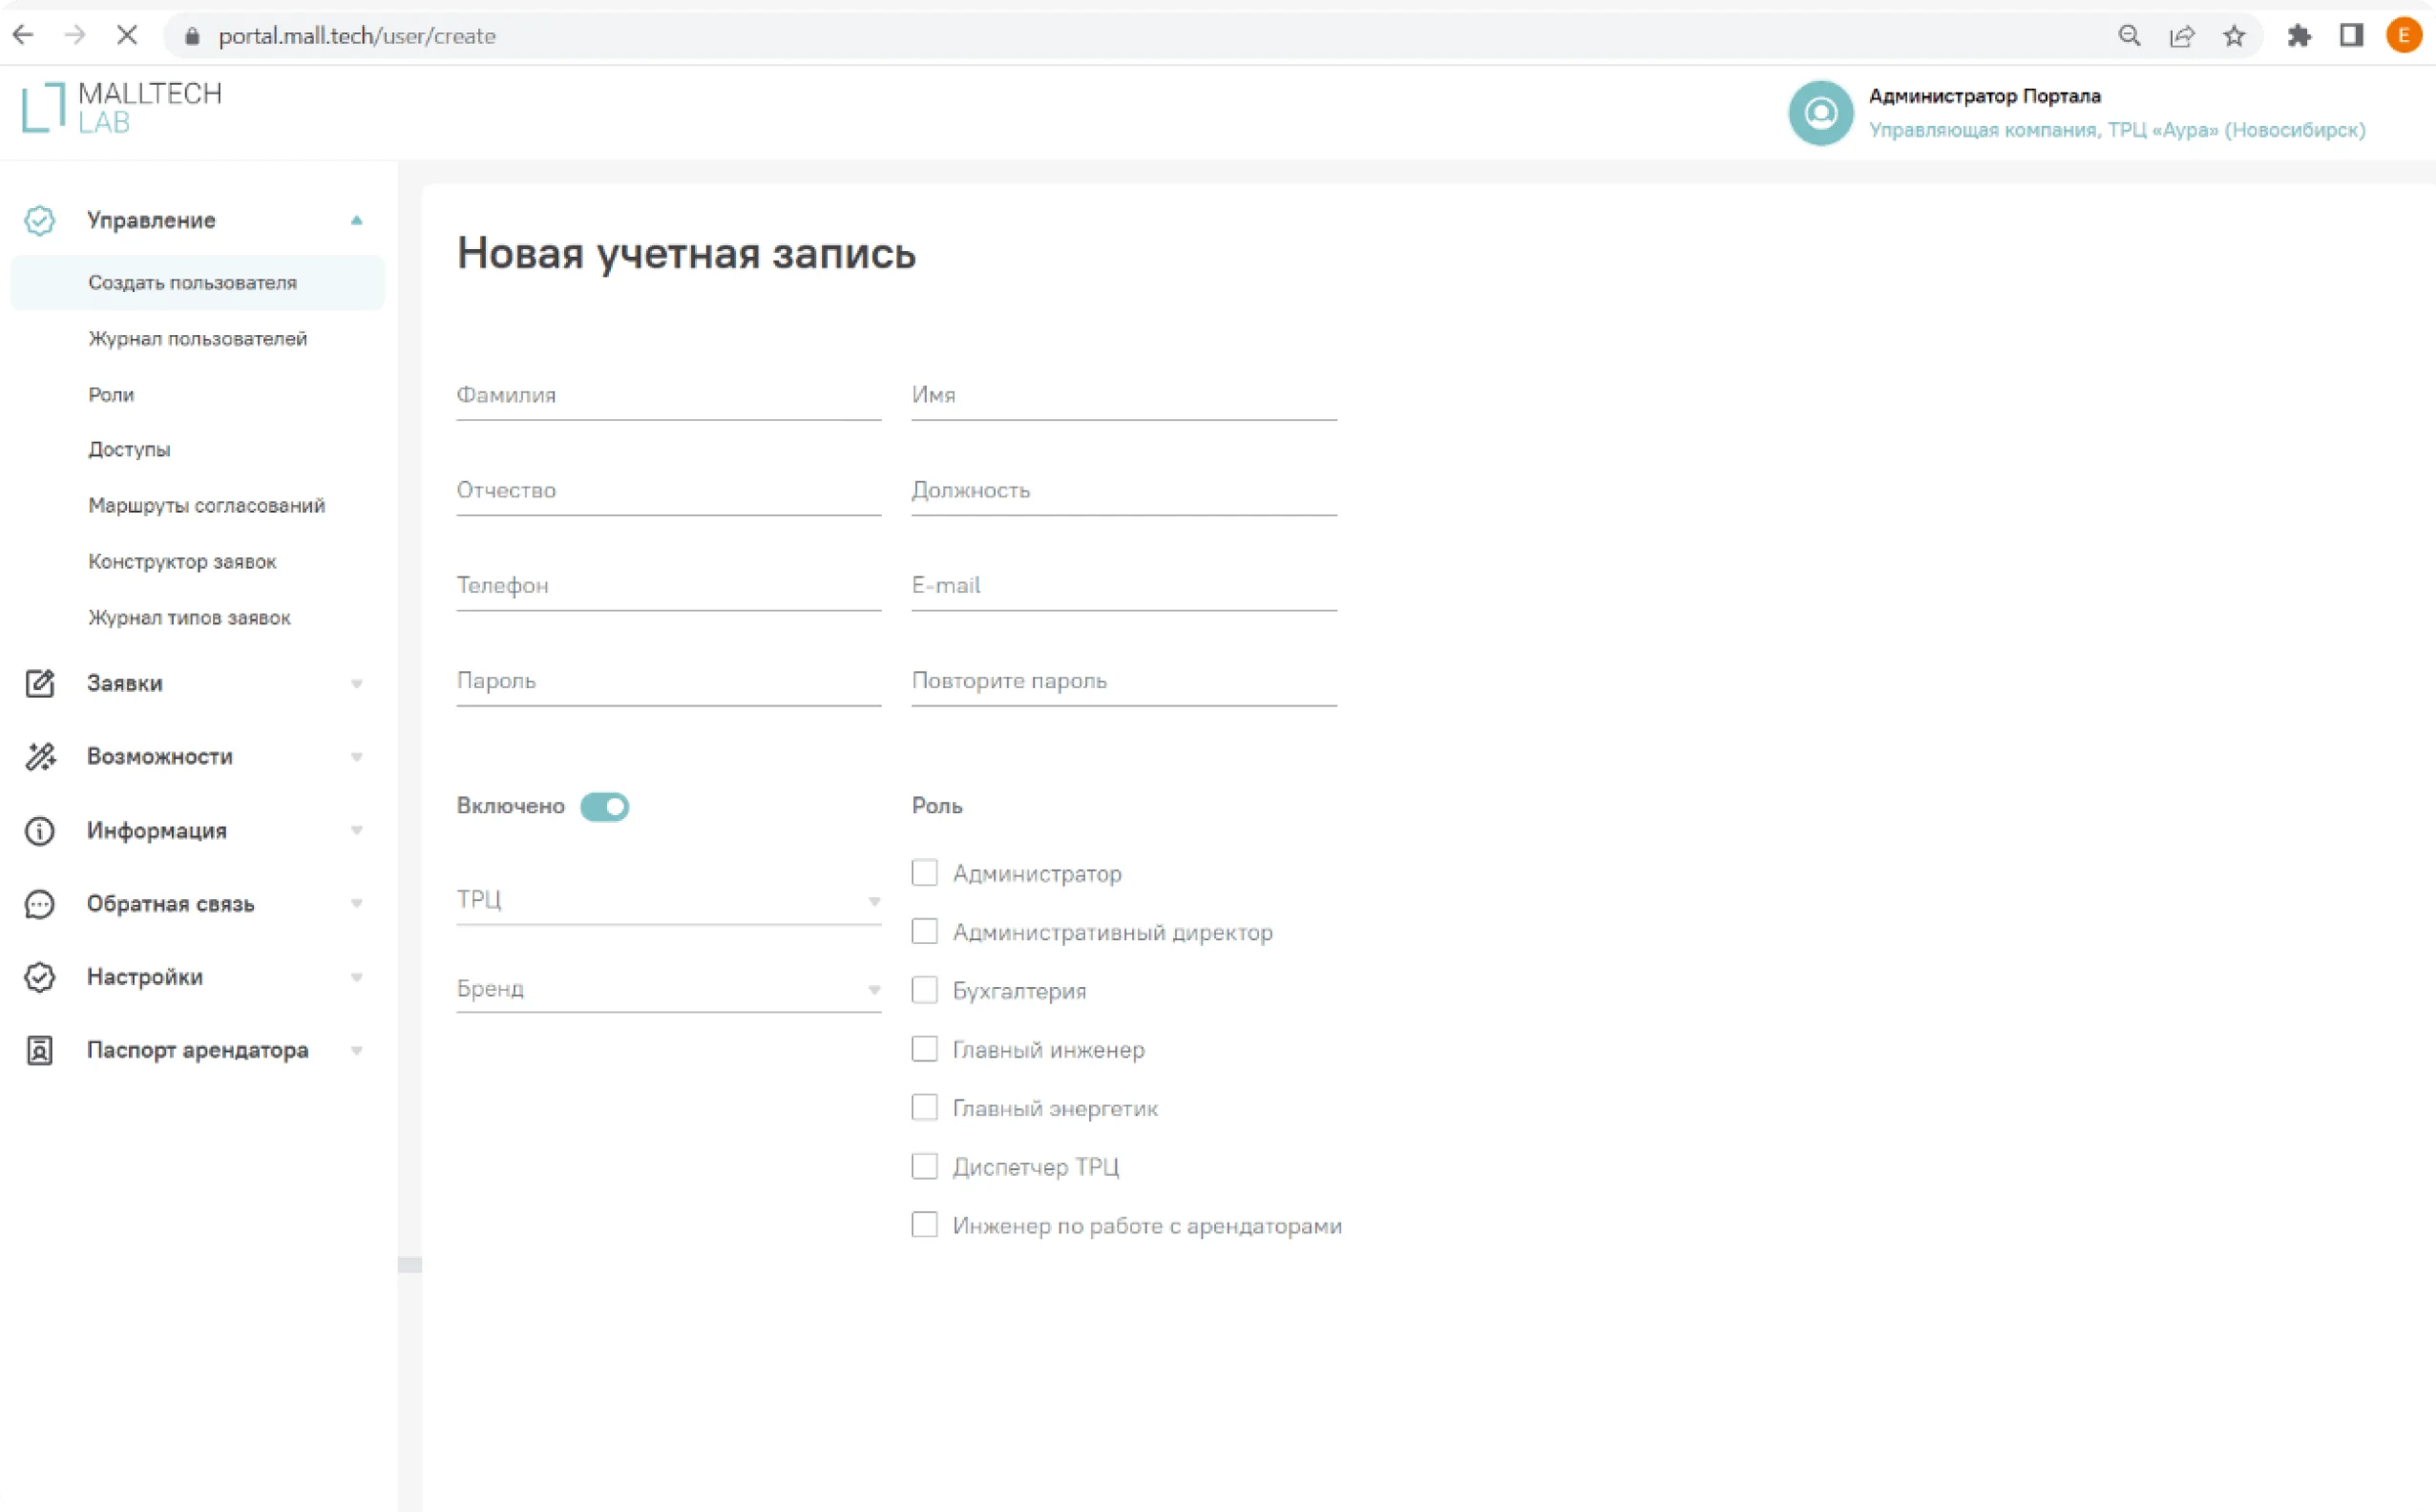Toggle the Включено switch off
This screenshot has height=1512, width=2436.
(604, 807)
